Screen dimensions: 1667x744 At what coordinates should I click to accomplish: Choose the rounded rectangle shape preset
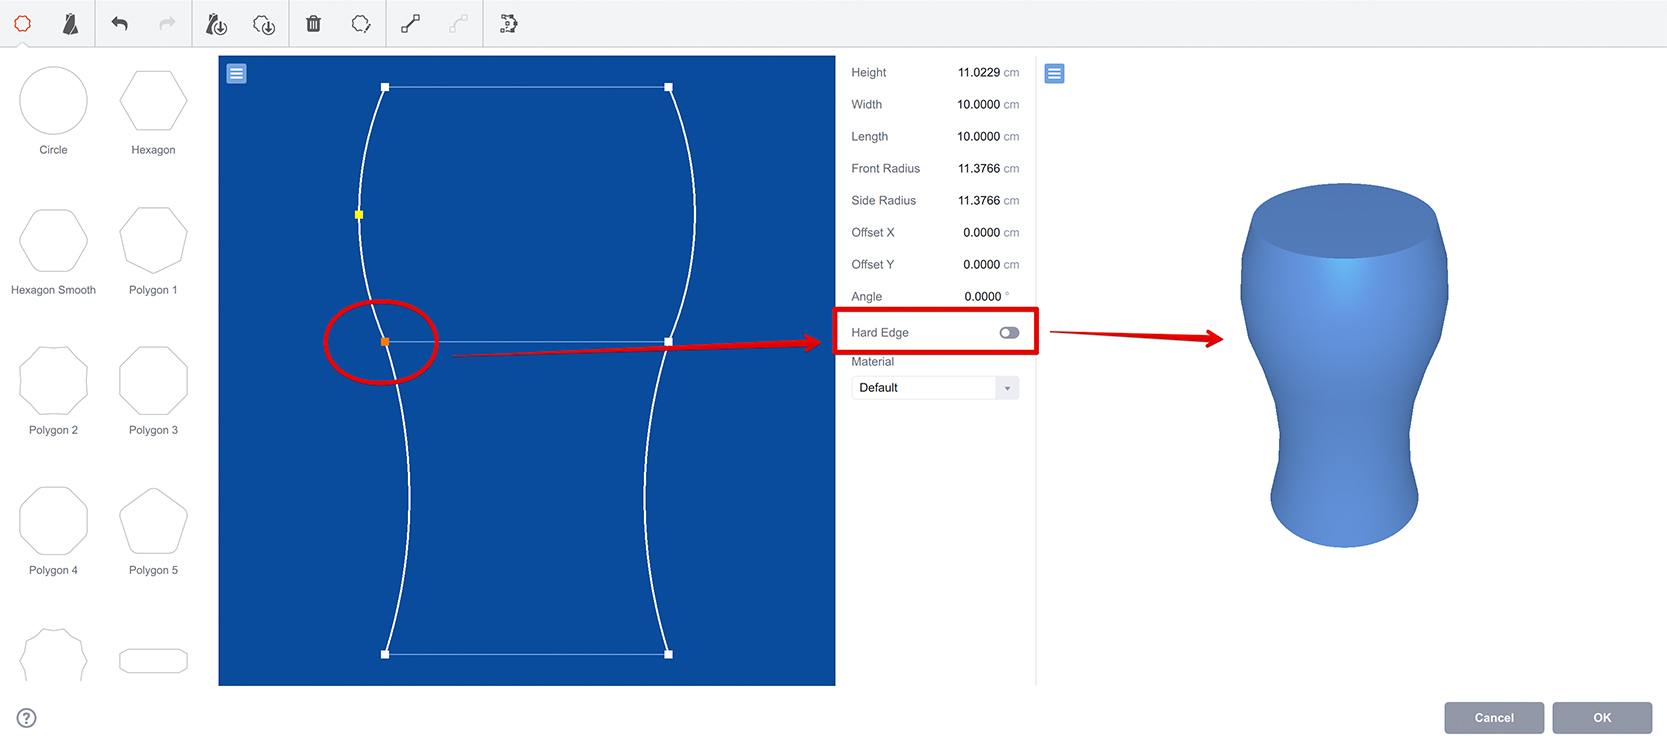click(x=153, y=661)
